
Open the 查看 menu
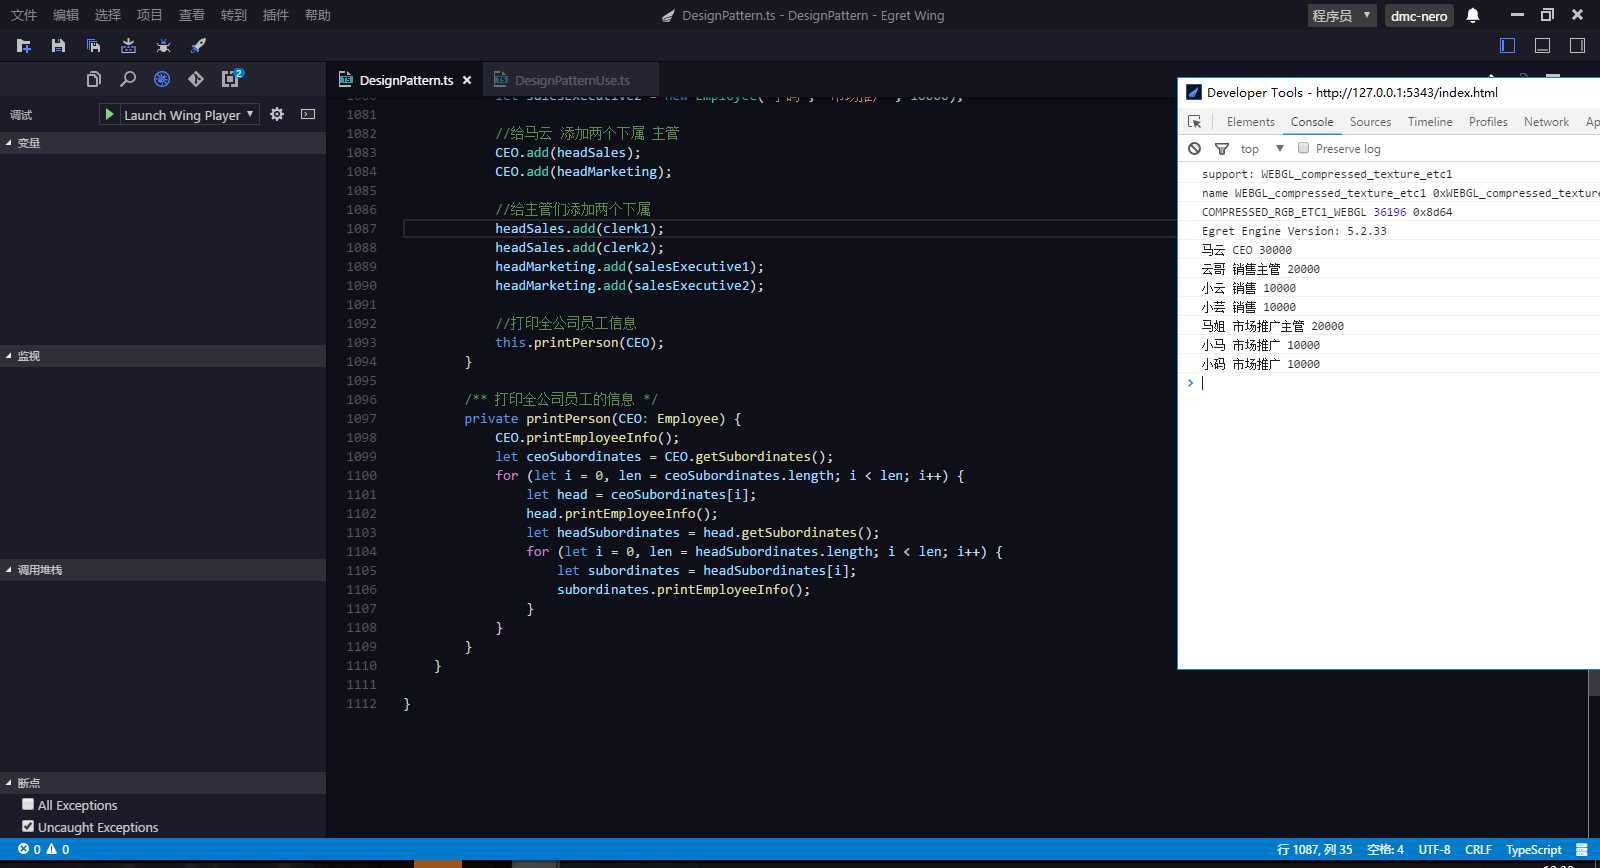[x=192, y=15]
